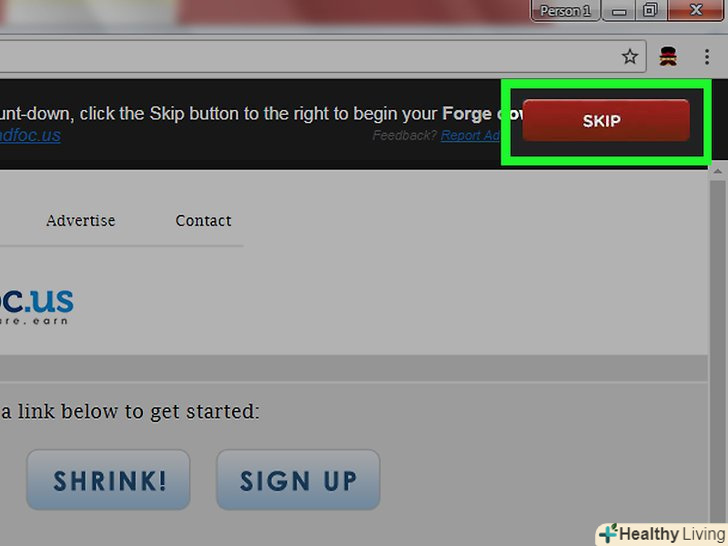Open the Person 1 profile switcher
Viewport: 728px width, 546px height.
click(565, 10)
